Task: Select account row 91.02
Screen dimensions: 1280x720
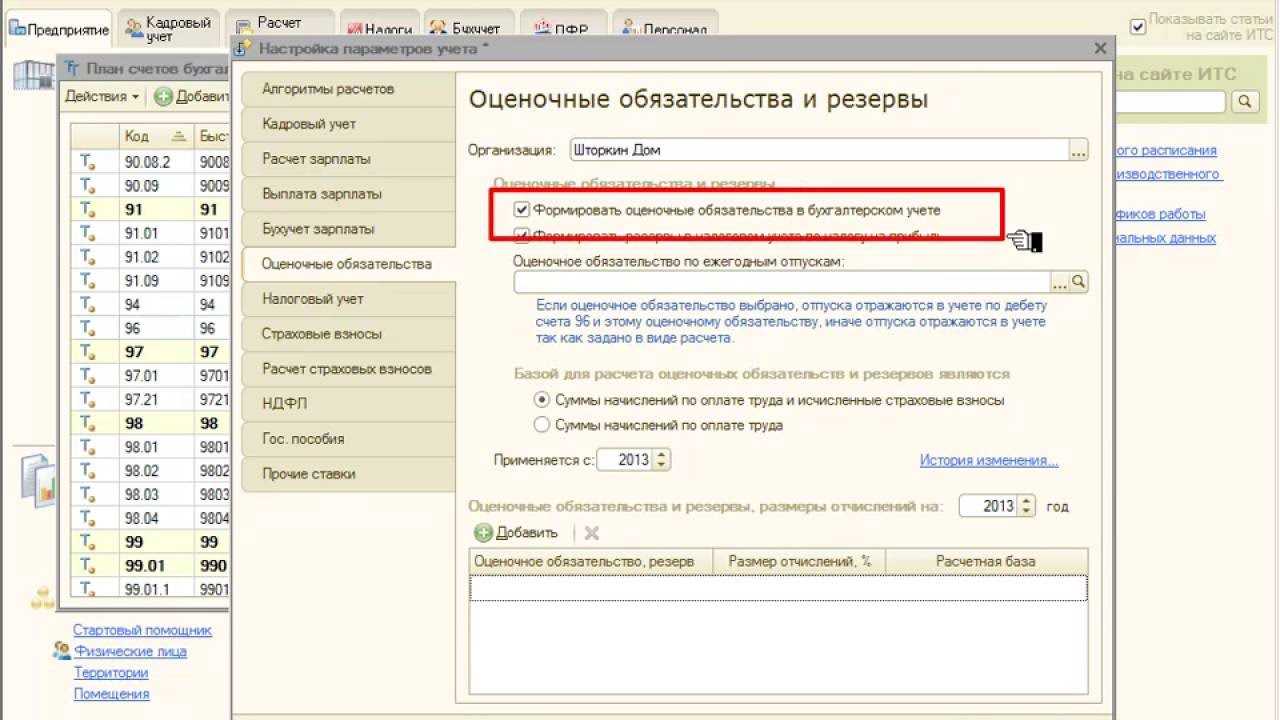Action: [148, 257]
